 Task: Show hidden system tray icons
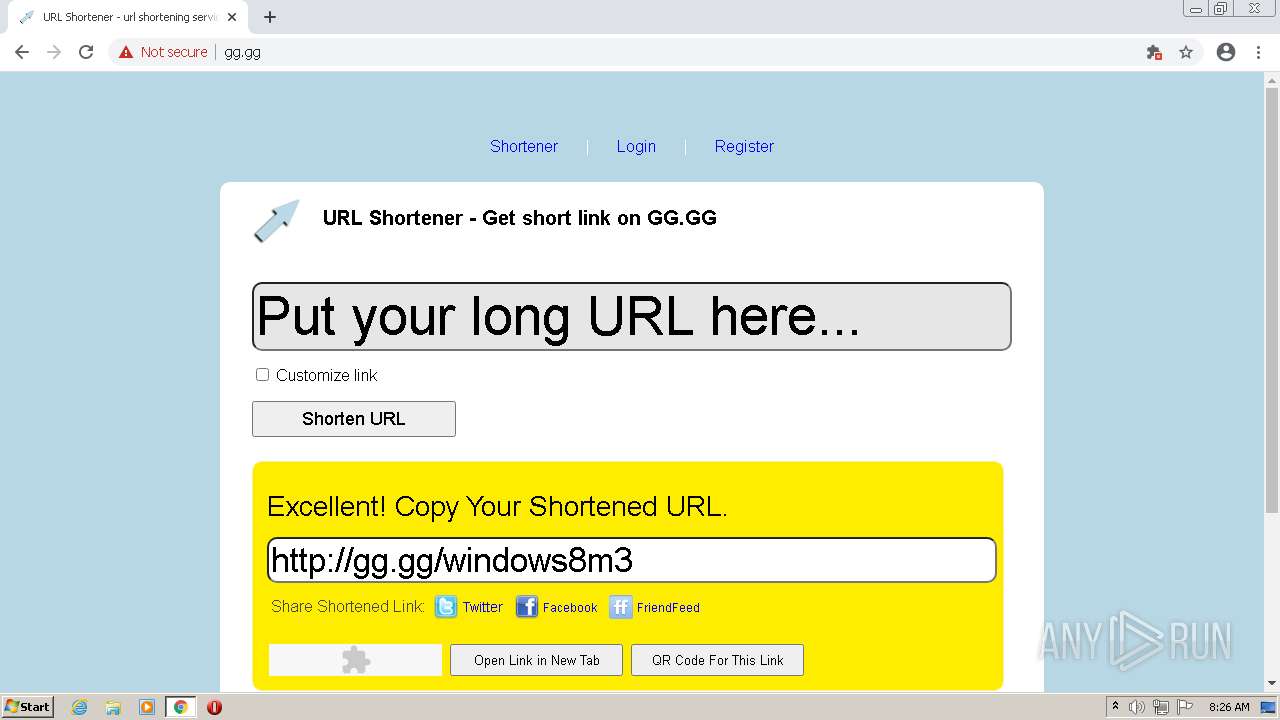pyautogui.click(x=1115, y=707)
